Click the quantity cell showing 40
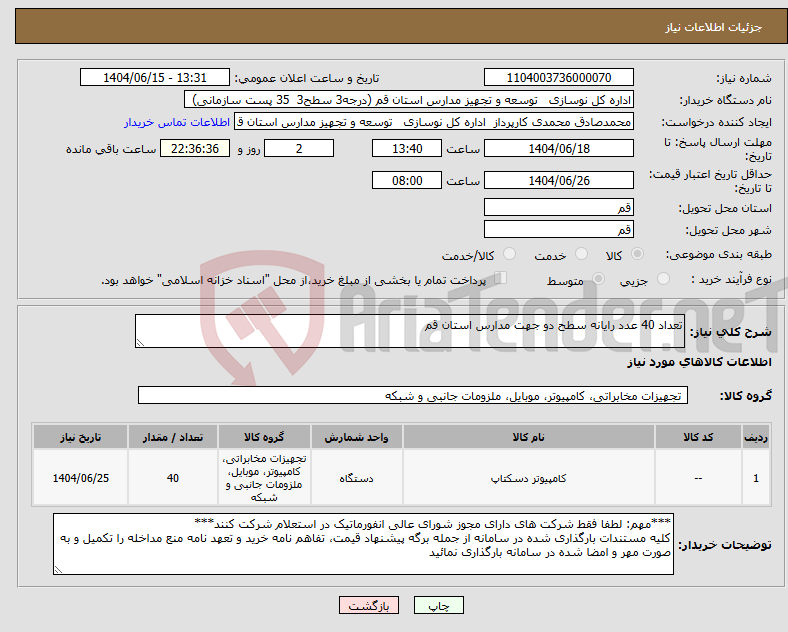 coord(173,478)
